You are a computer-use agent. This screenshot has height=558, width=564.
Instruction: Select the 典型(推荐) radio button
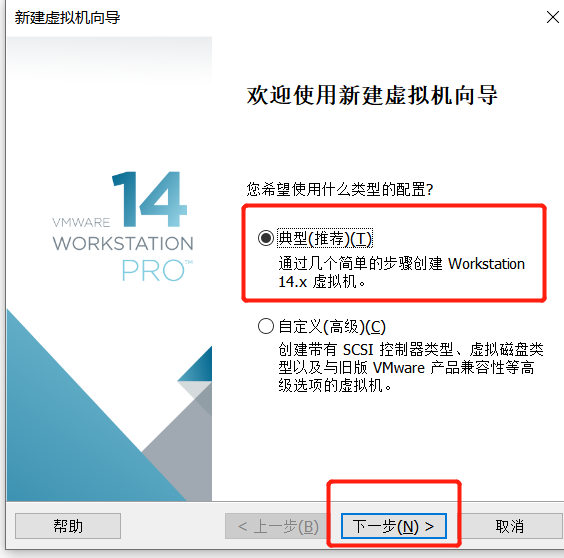pyautogui.click(x=266, y=238)
